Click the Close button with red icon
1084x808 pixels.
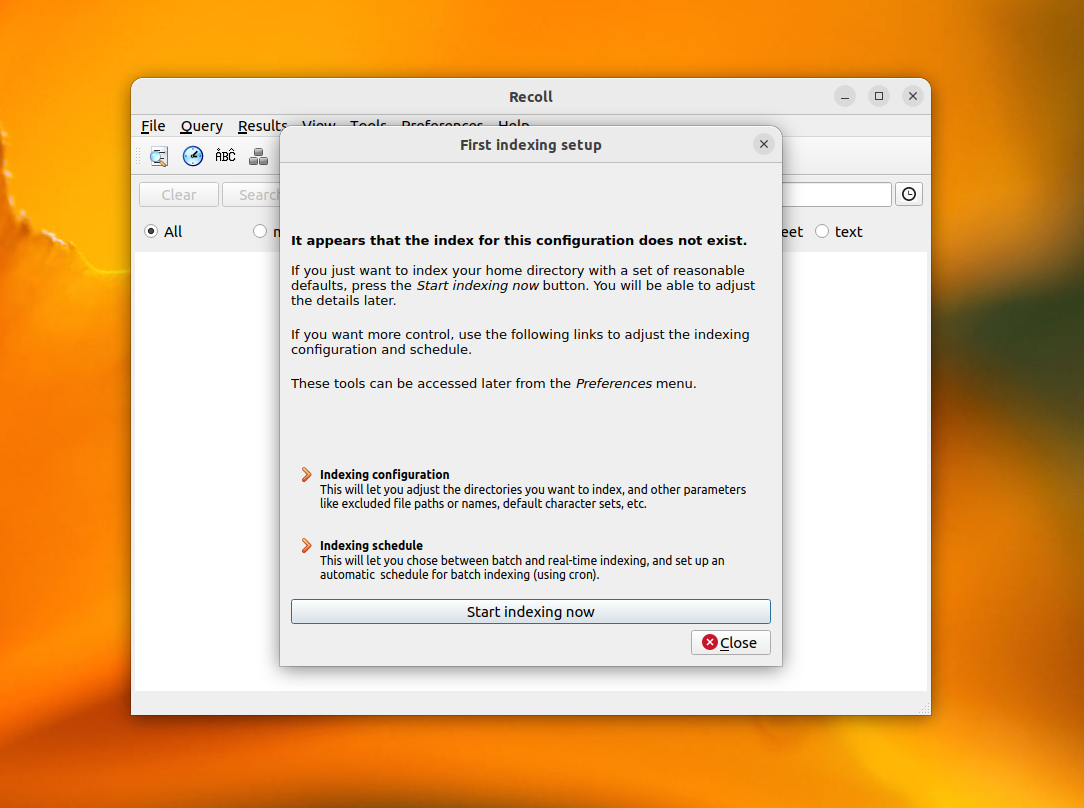[730, 642]
